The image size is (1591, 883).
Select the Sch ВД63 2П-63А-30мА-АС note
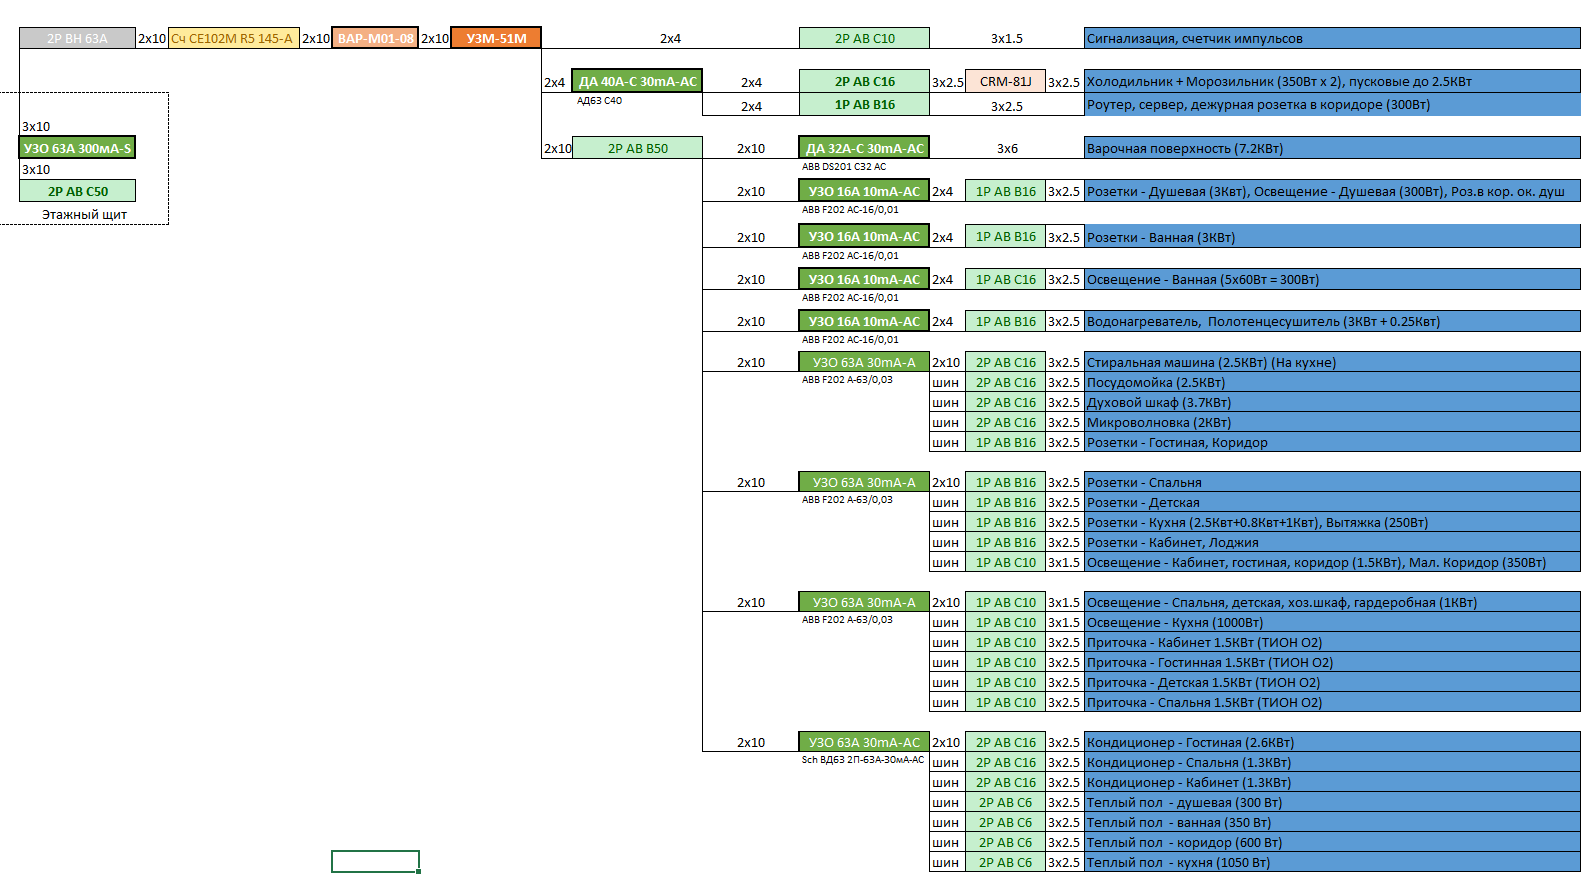click(x=862, y=760)
